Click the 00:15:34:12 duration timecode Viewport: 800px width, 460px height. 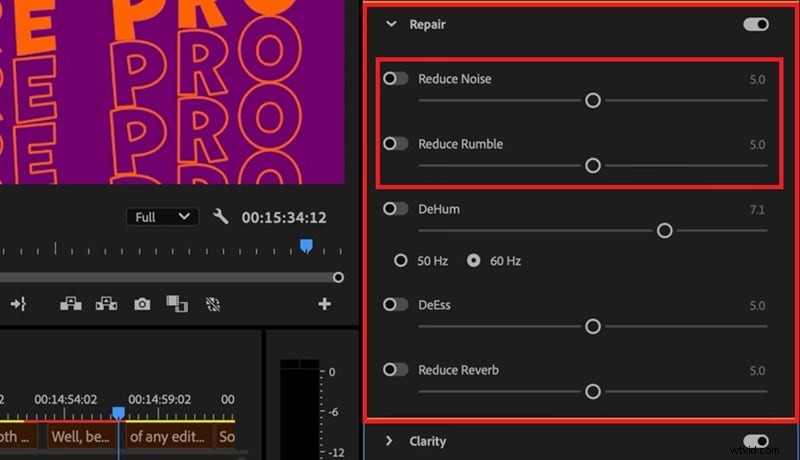coord(284,218)
